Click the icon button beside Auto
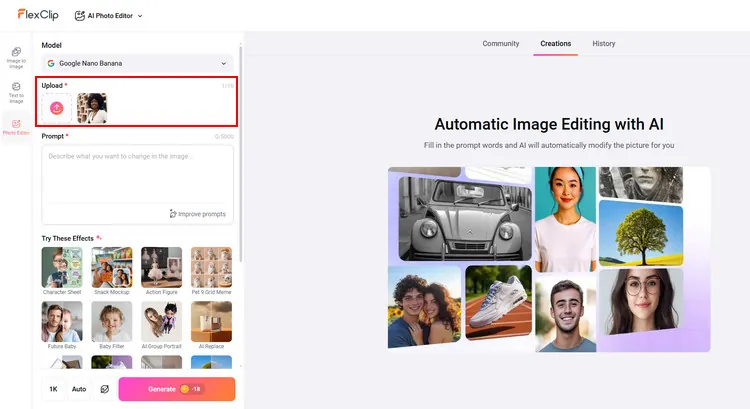Image resolution: width=750 pixels, height=409 pixels. tap(104, 389)
